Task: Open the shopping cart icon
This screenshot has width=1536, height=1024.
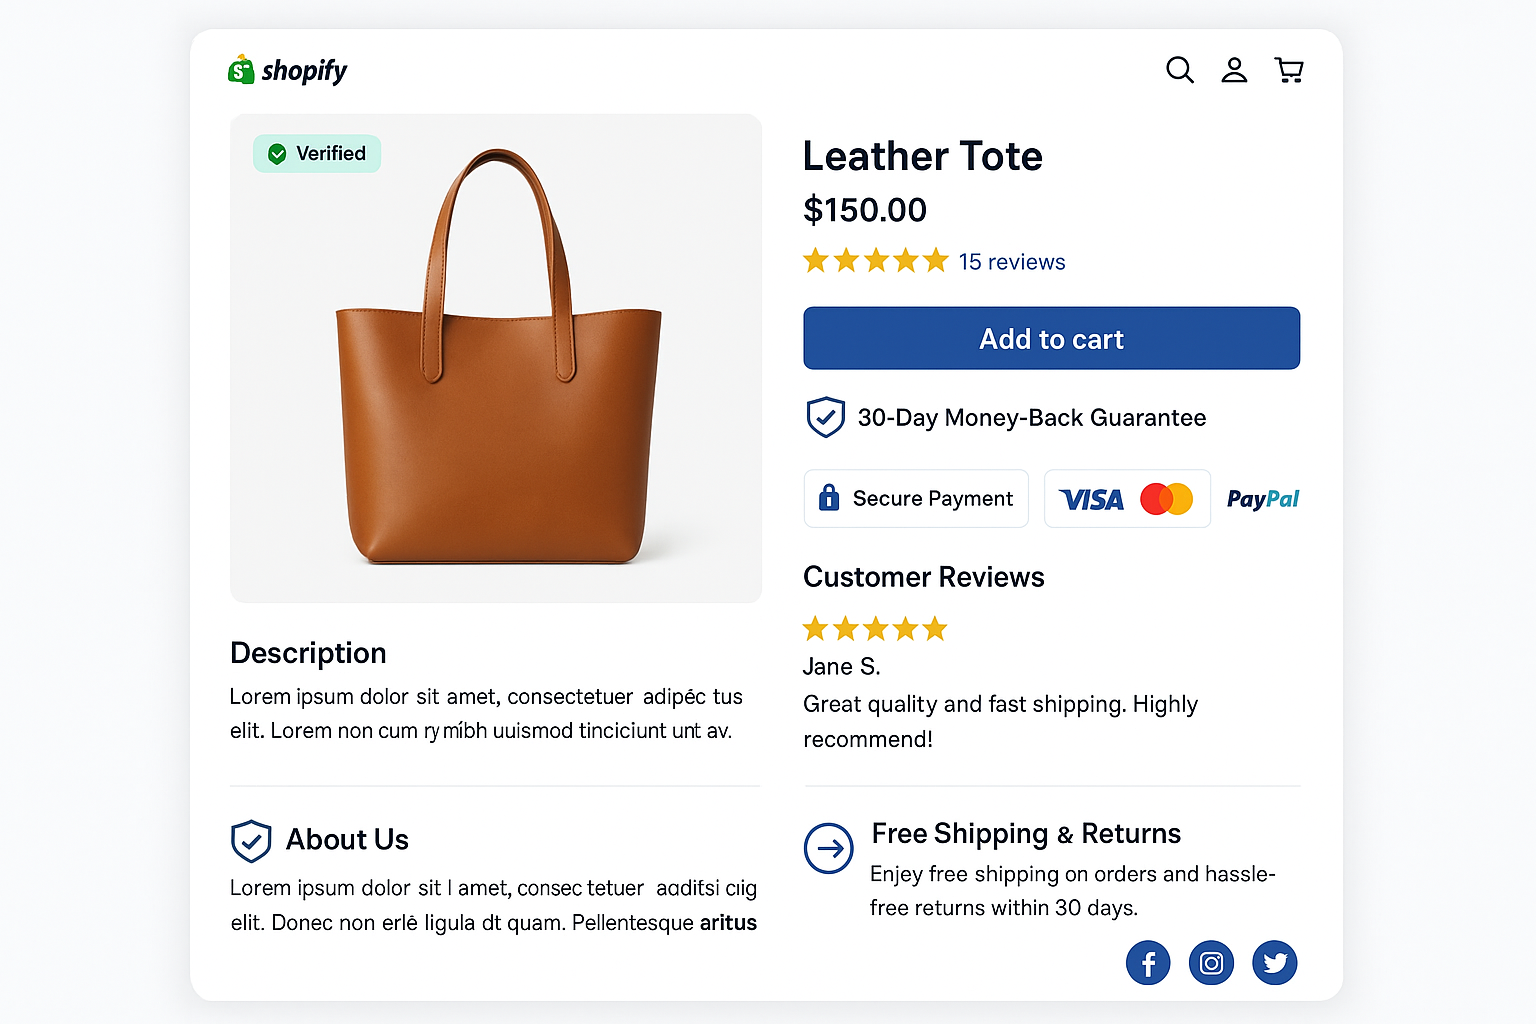Action: [1289, 70]
